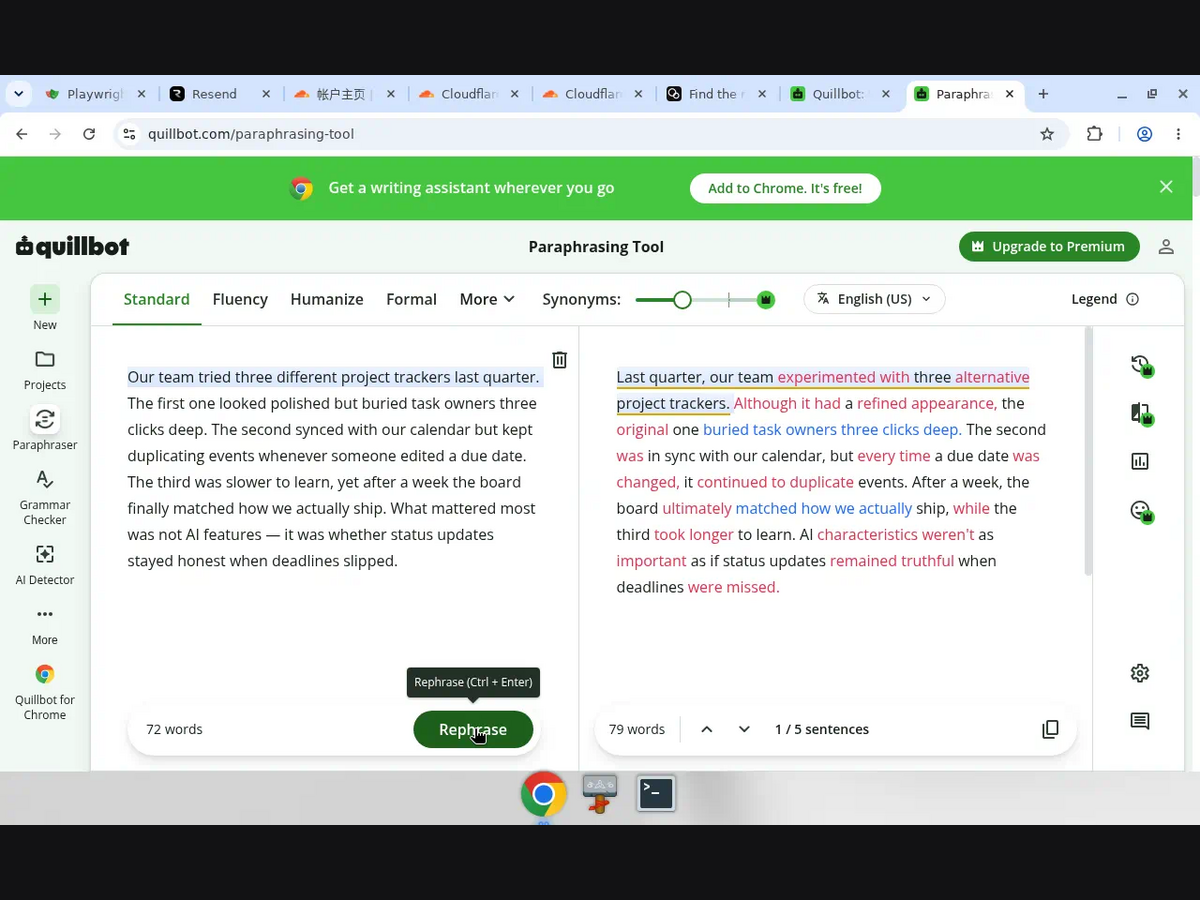Open Chrome extensions puzzle icon
Image resolution: width=1200 pixels, height=900 pixels.
1095,134
